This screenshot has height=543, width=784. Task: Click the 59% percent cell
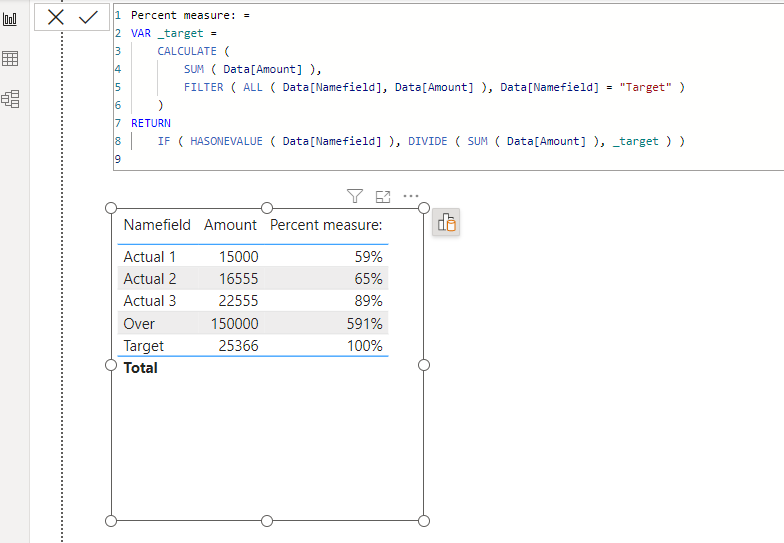tap(368, 256)
